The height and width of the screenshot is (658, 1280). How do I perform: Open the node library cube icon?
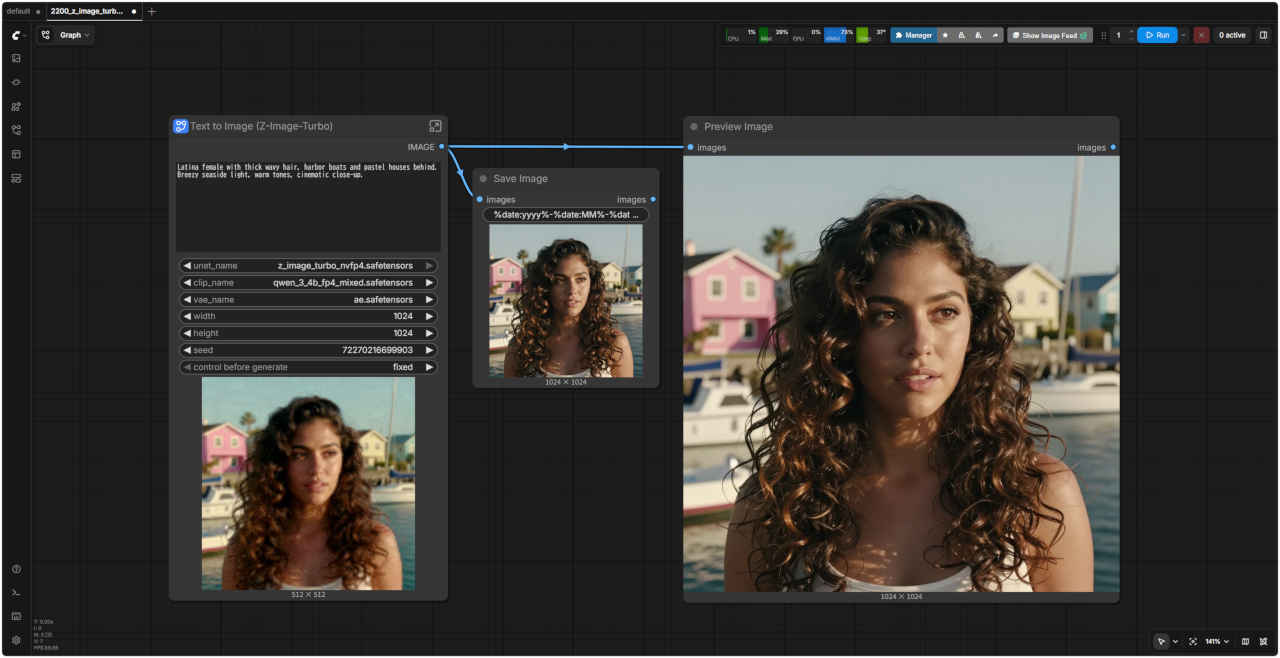click(x=16, y=82)
